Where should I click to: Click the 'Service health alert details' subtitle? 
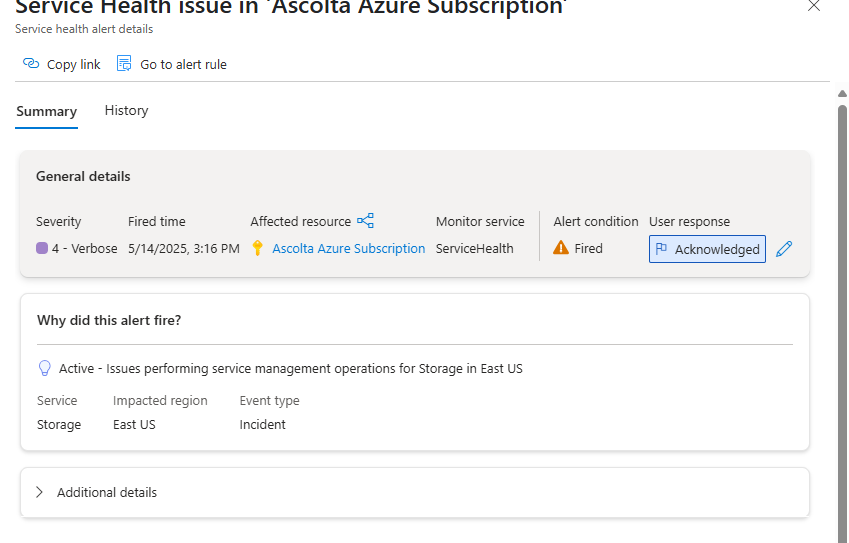click(x=84, y=29)
